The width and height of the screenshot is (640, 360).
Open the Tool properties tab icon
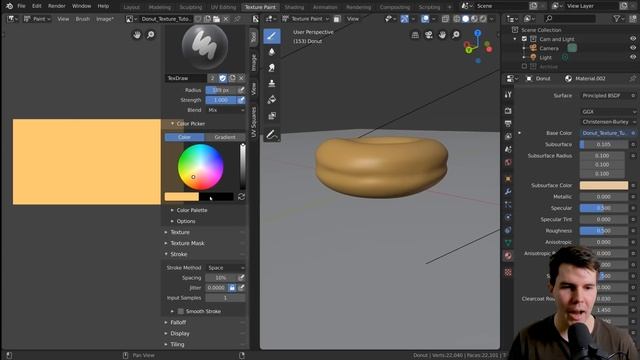(508, 95)
